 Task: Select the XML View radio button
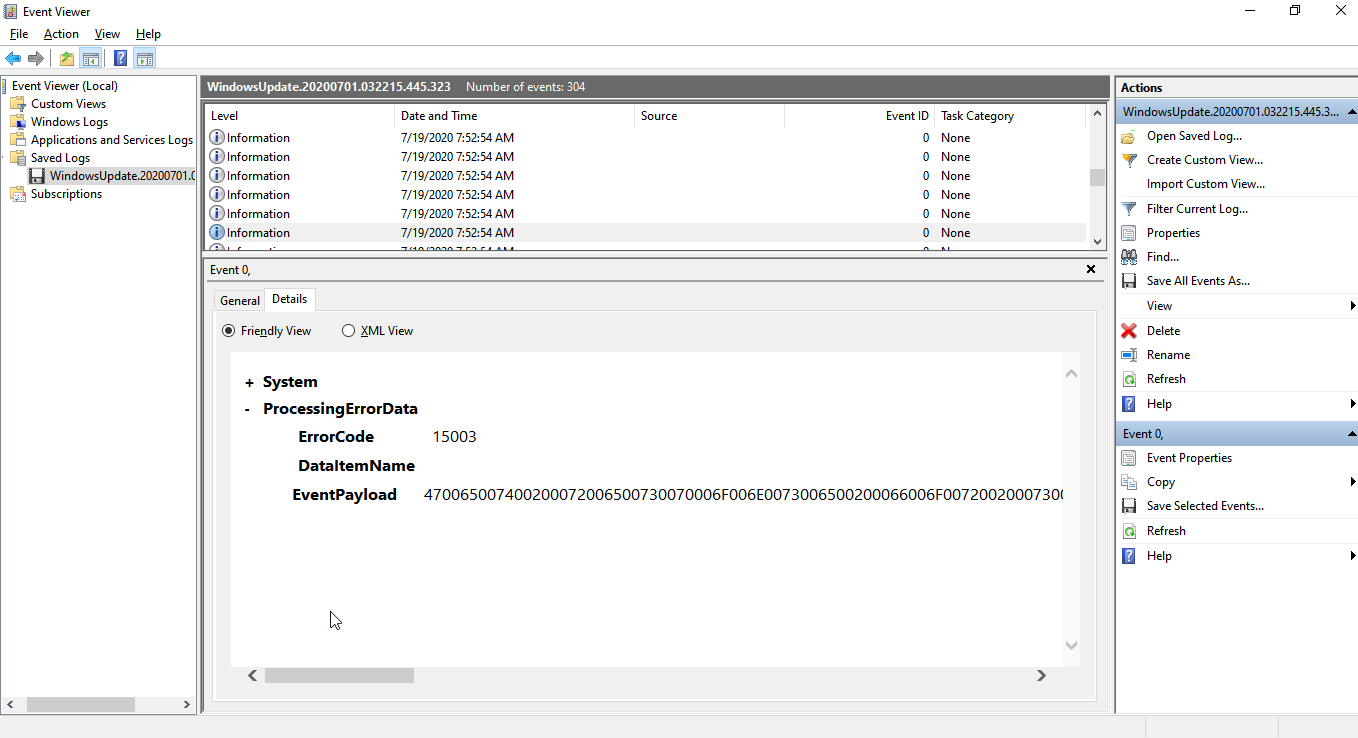pos(348,331)
